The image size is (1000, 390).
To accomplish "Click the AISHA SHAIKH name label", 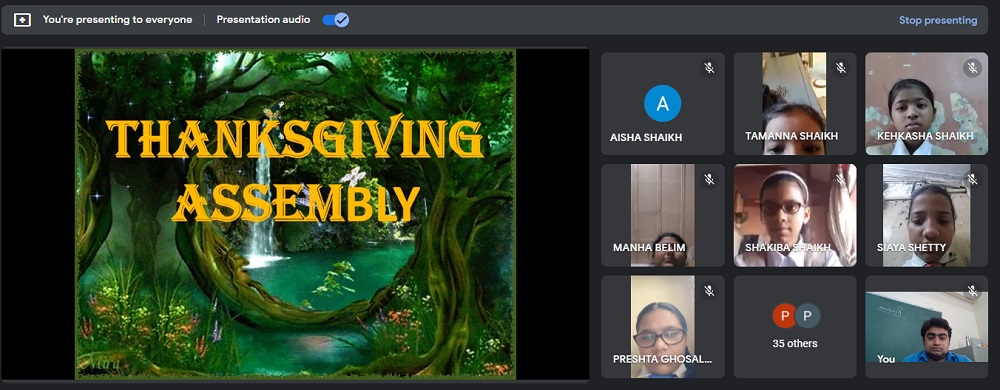I will (x=646, y=137).
